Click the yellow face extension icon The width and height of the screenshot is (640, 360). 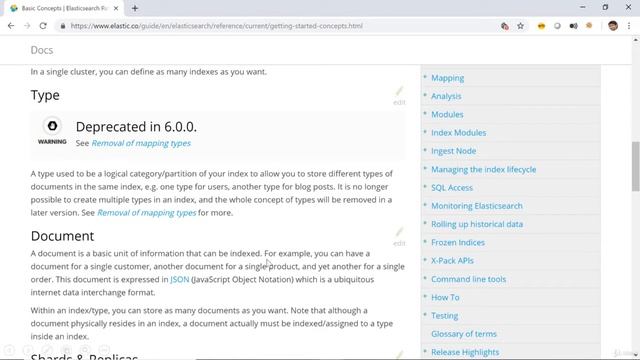coord(541,26)
